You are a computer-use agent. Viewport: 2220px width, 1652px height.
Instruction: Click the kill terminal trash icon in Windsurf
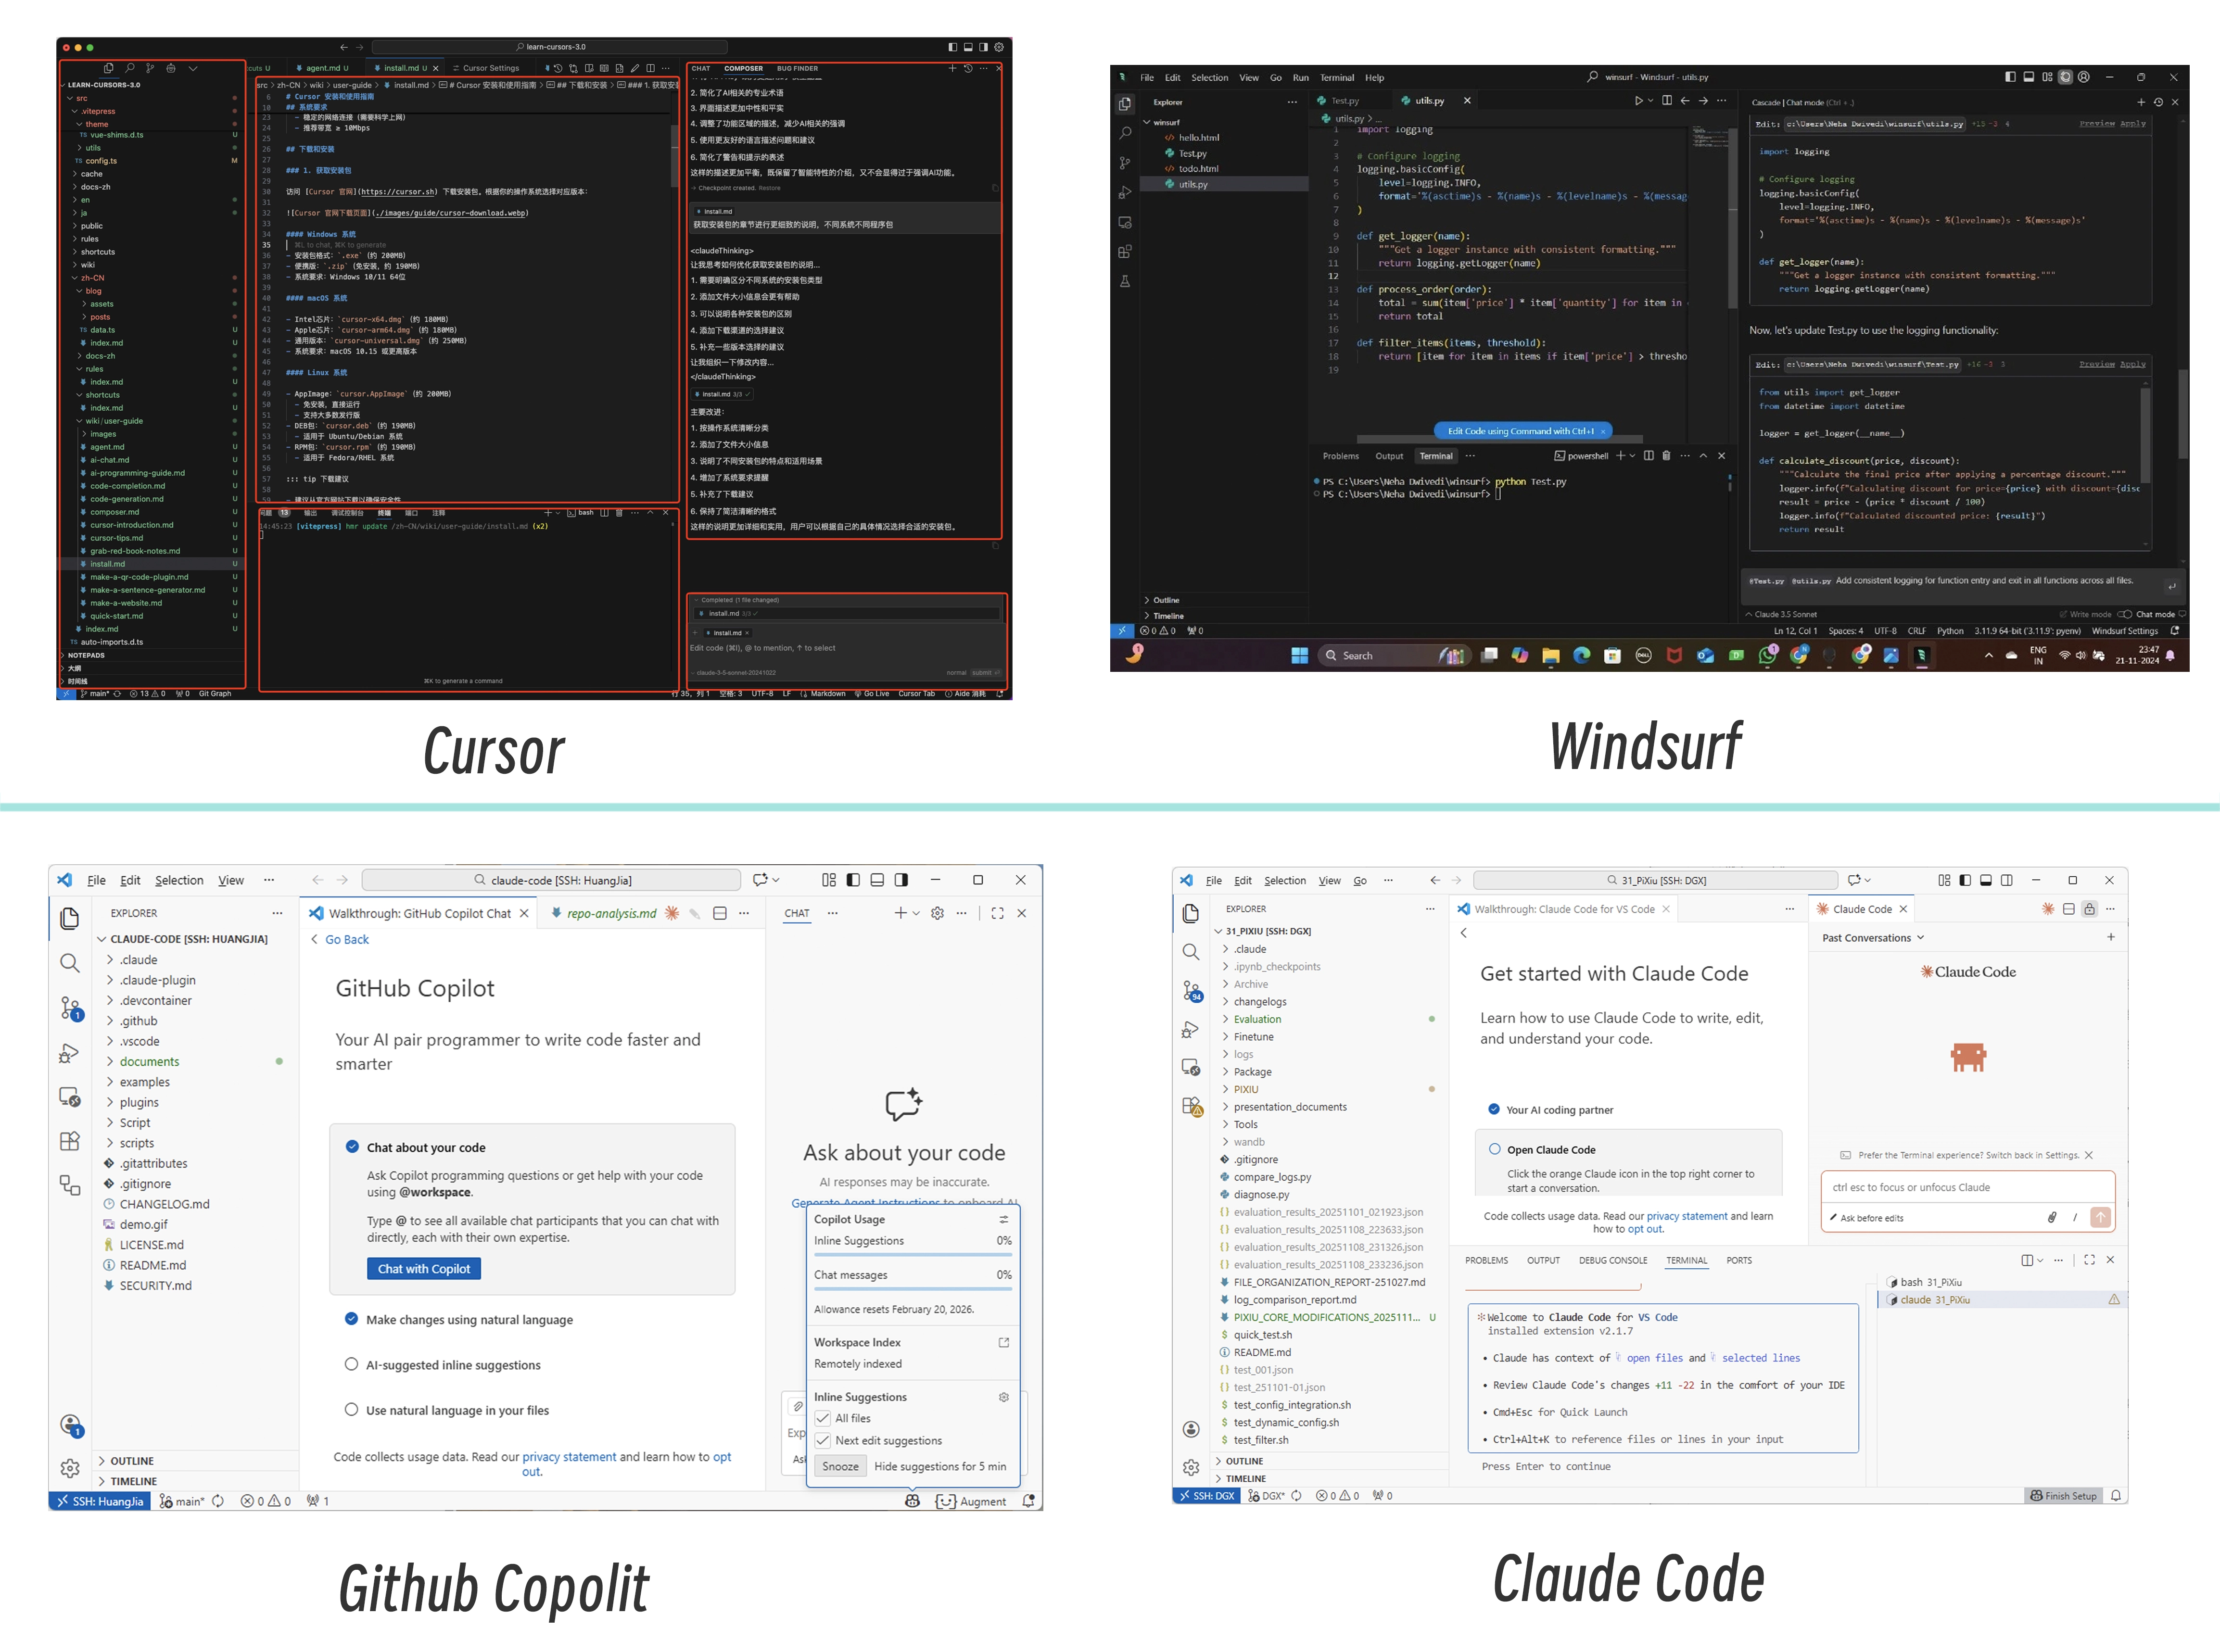click(x=1666, y=456)
